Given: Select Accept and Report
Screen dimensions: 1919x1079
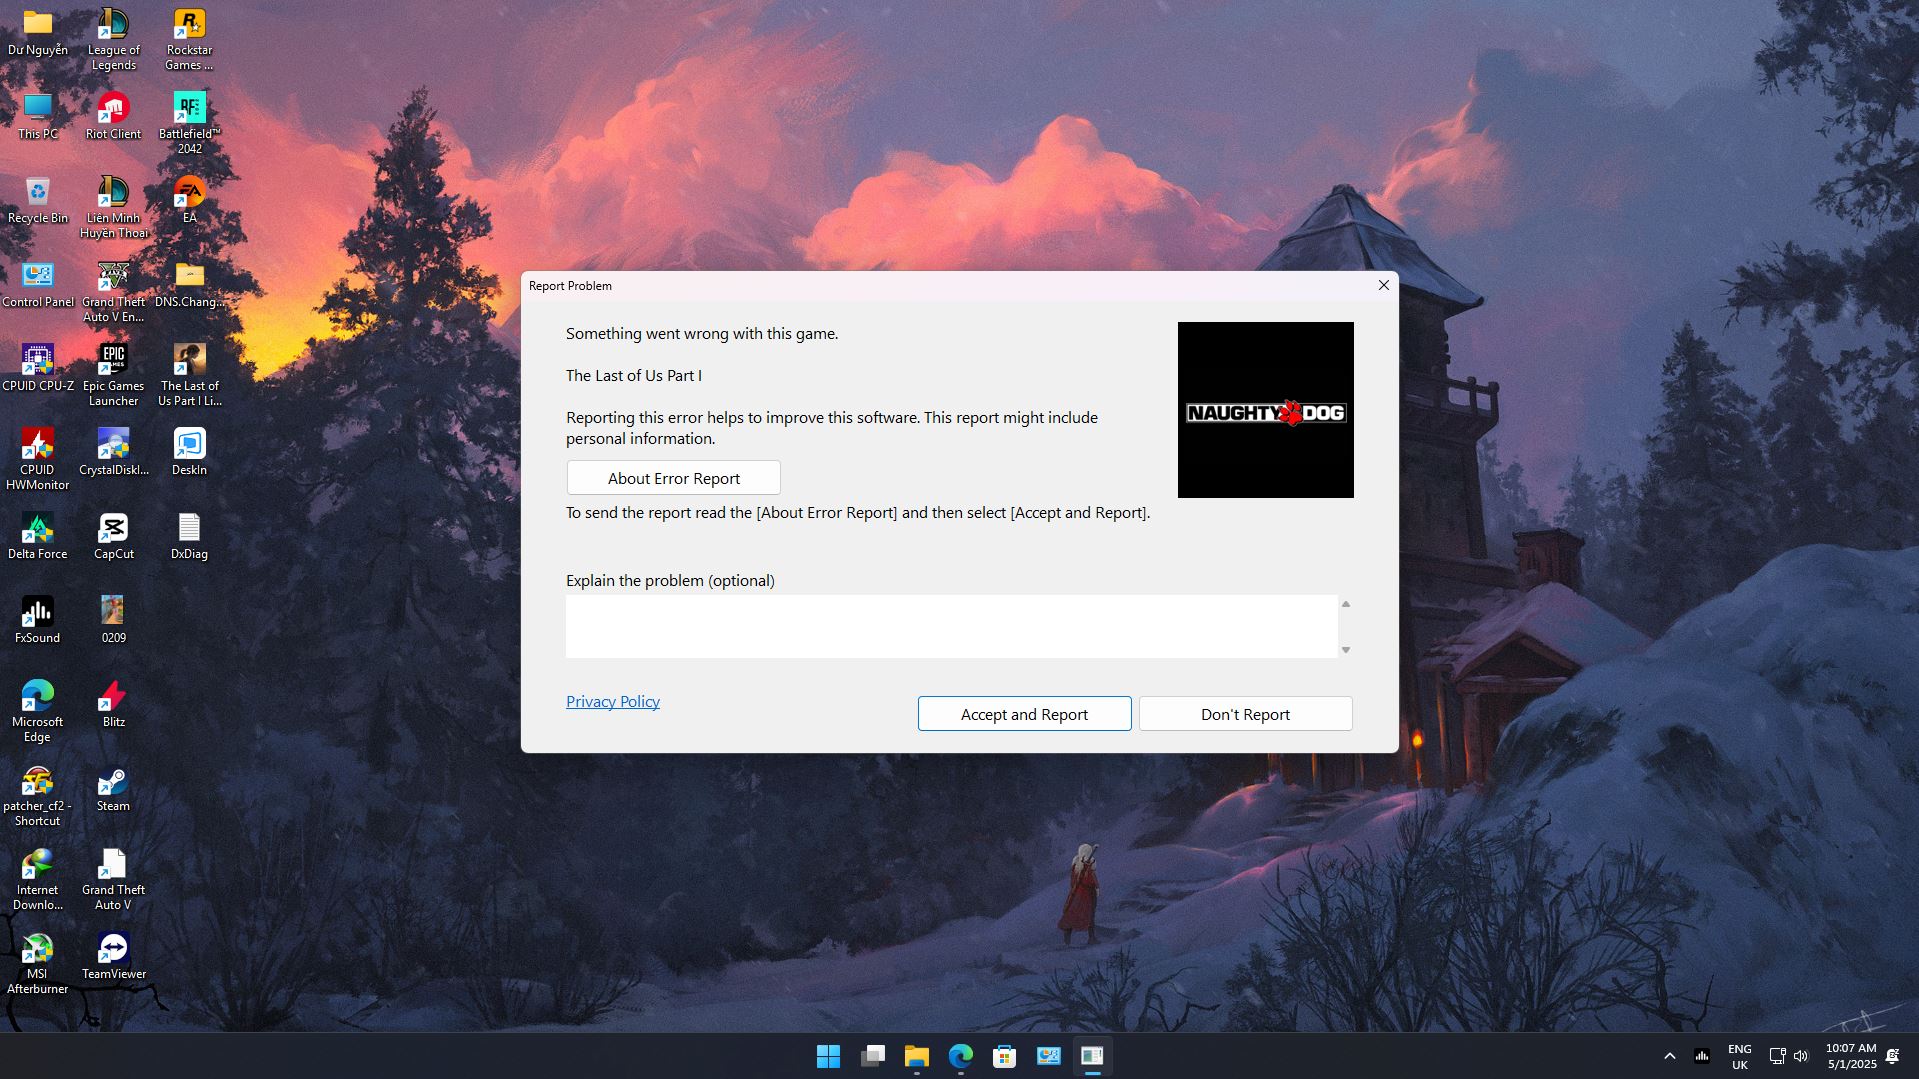Looking at the screenshot, I should pos(1023,713).
